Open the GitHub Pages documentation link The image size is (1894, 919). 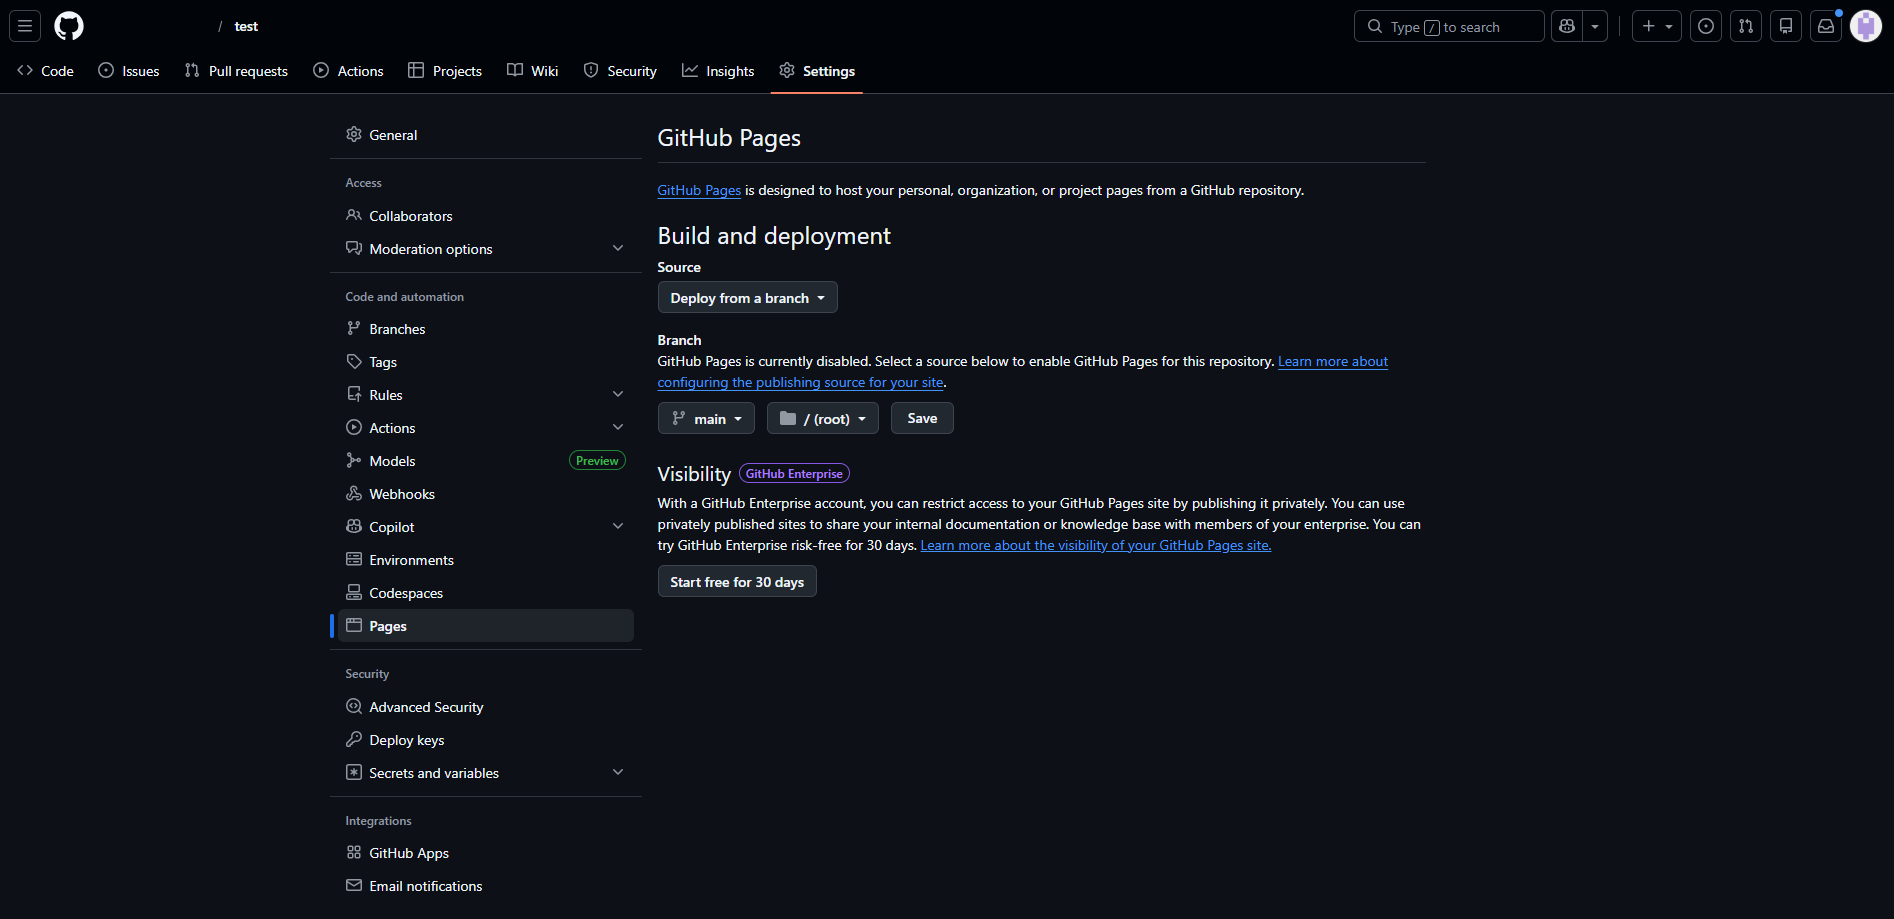pos(699,190)
